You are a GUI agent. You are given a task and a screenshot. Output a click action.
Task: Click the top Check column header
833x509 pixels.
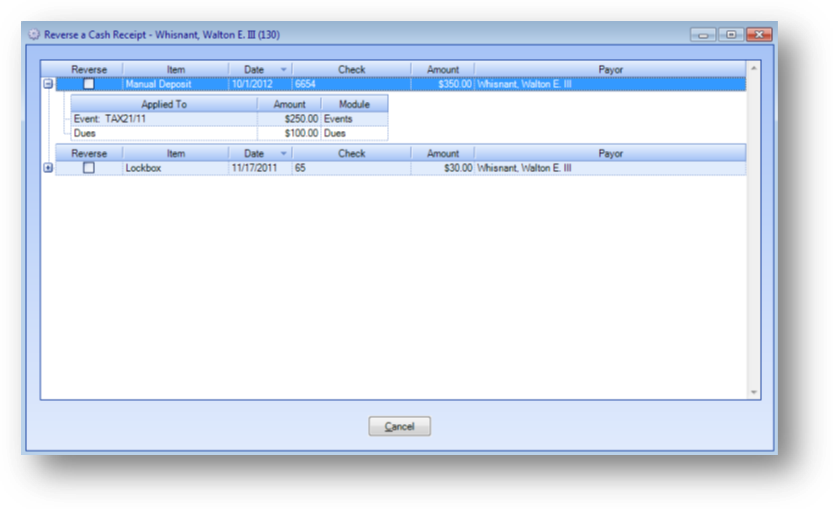pyautogui.click(x=351, y=70)
